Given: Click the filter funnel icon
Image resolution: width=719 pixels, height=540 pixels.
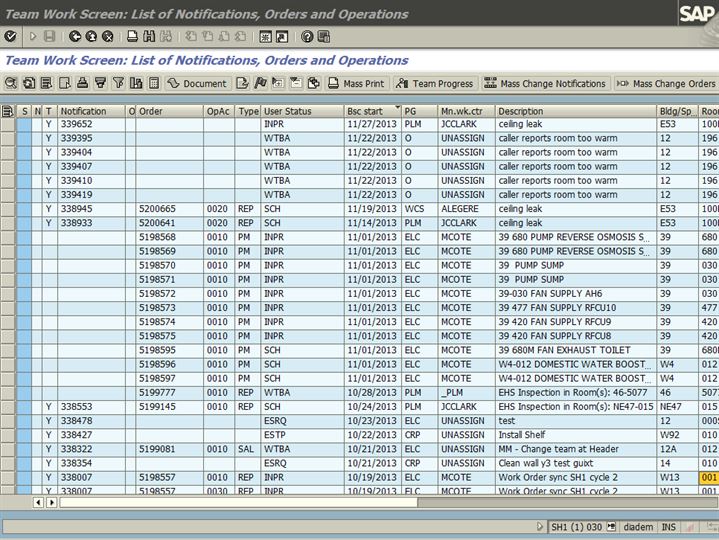Looking at the screenshot, I should click(119, 83).
